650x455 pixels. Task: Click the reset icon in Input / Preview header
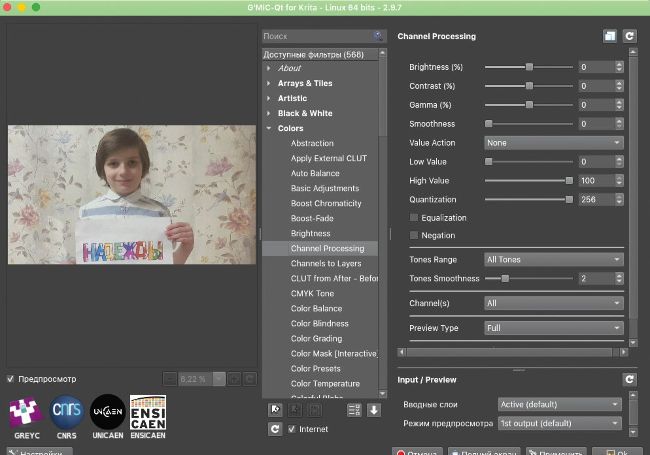point(629,379)
